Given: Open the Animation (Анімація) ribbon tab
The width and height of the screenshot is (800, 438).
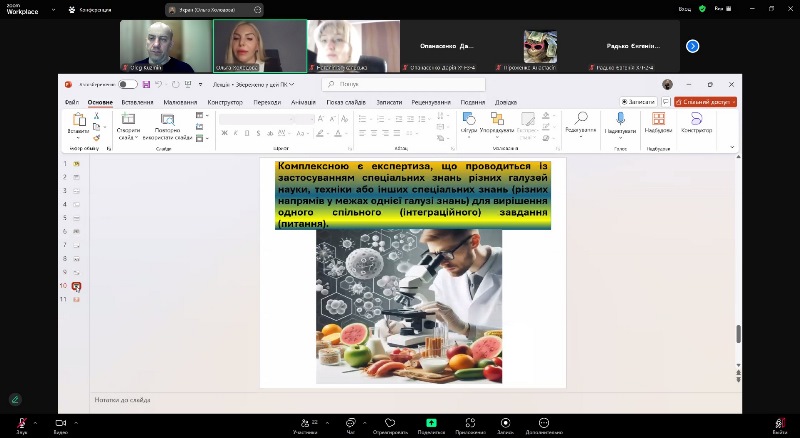Looking at the screenshot, I should 302,102.
